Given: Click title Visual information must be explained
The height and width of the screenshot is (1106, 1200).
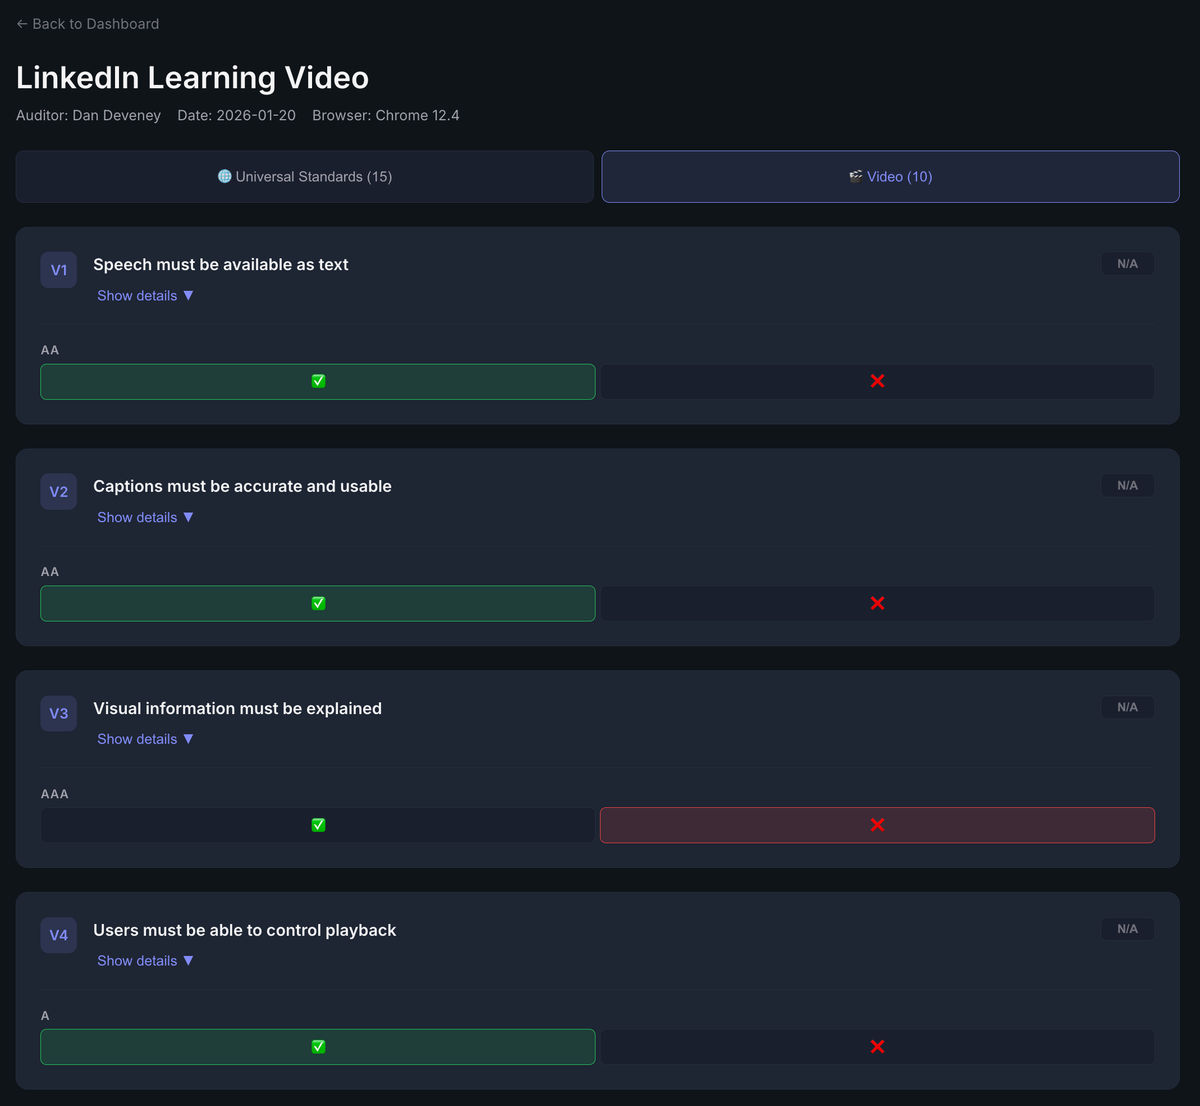Looking at the screenshot, I should (237, 709).
